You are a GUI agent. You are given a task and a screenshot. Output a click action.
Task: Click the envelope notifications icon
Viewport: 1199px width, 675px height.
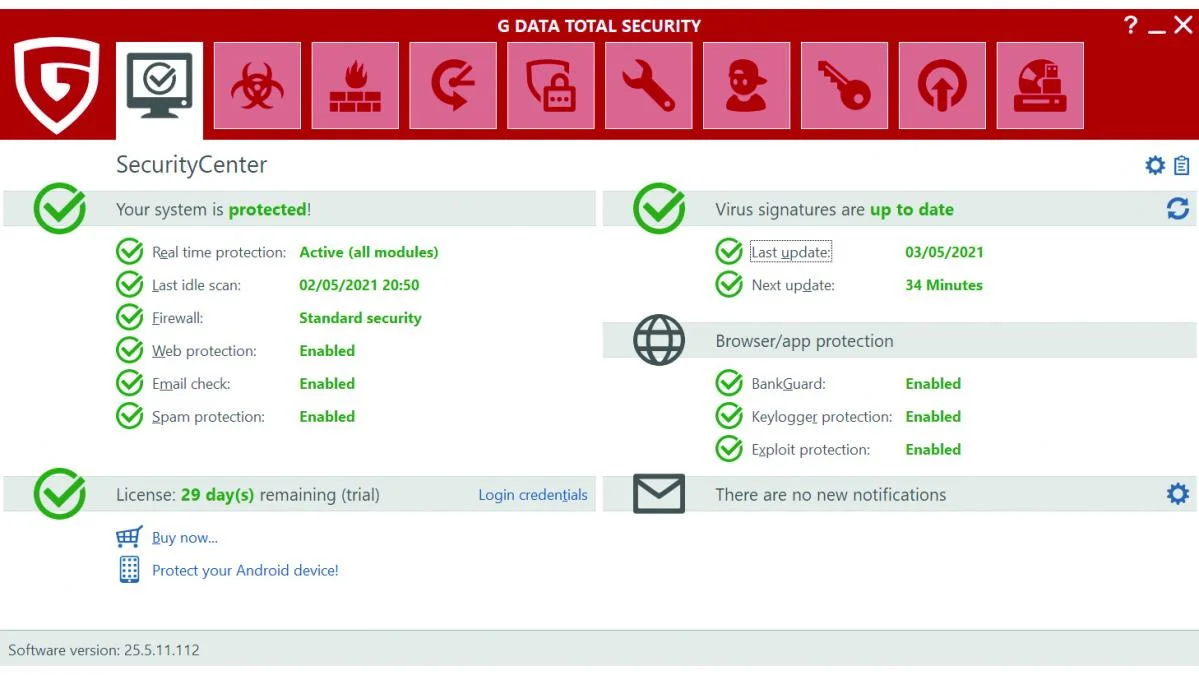coord(659,494)
